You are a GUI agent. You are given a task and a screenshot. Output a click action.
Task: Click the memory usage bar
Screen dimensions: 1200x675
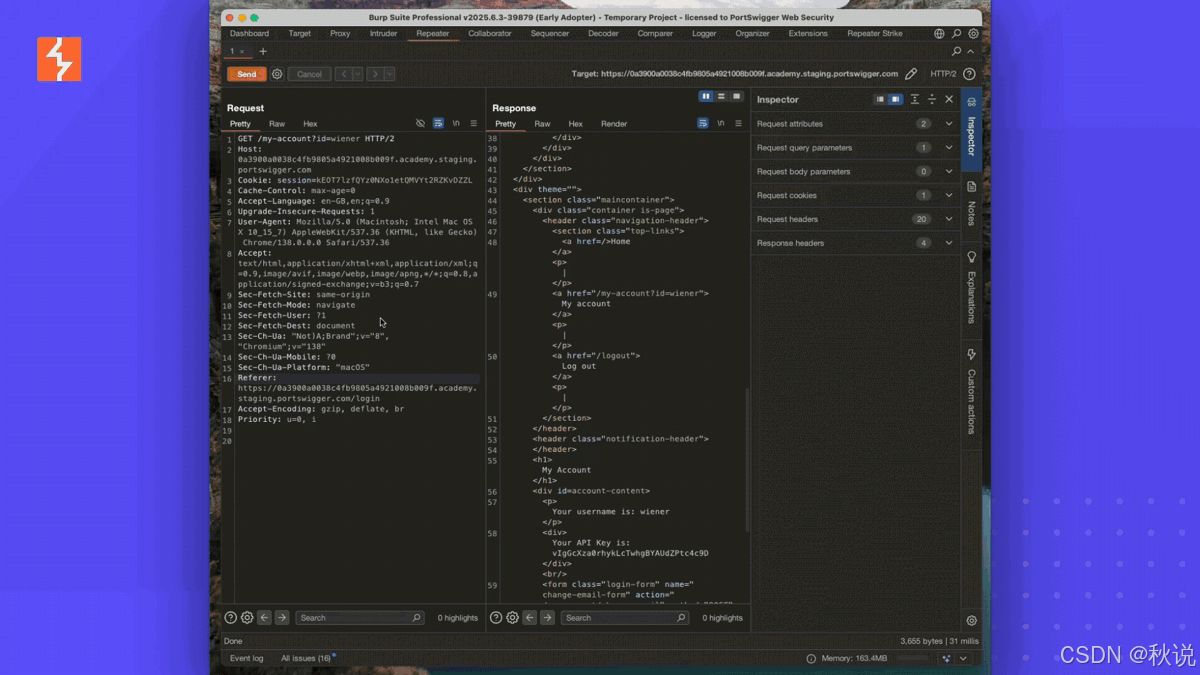[x=913, y=658]
